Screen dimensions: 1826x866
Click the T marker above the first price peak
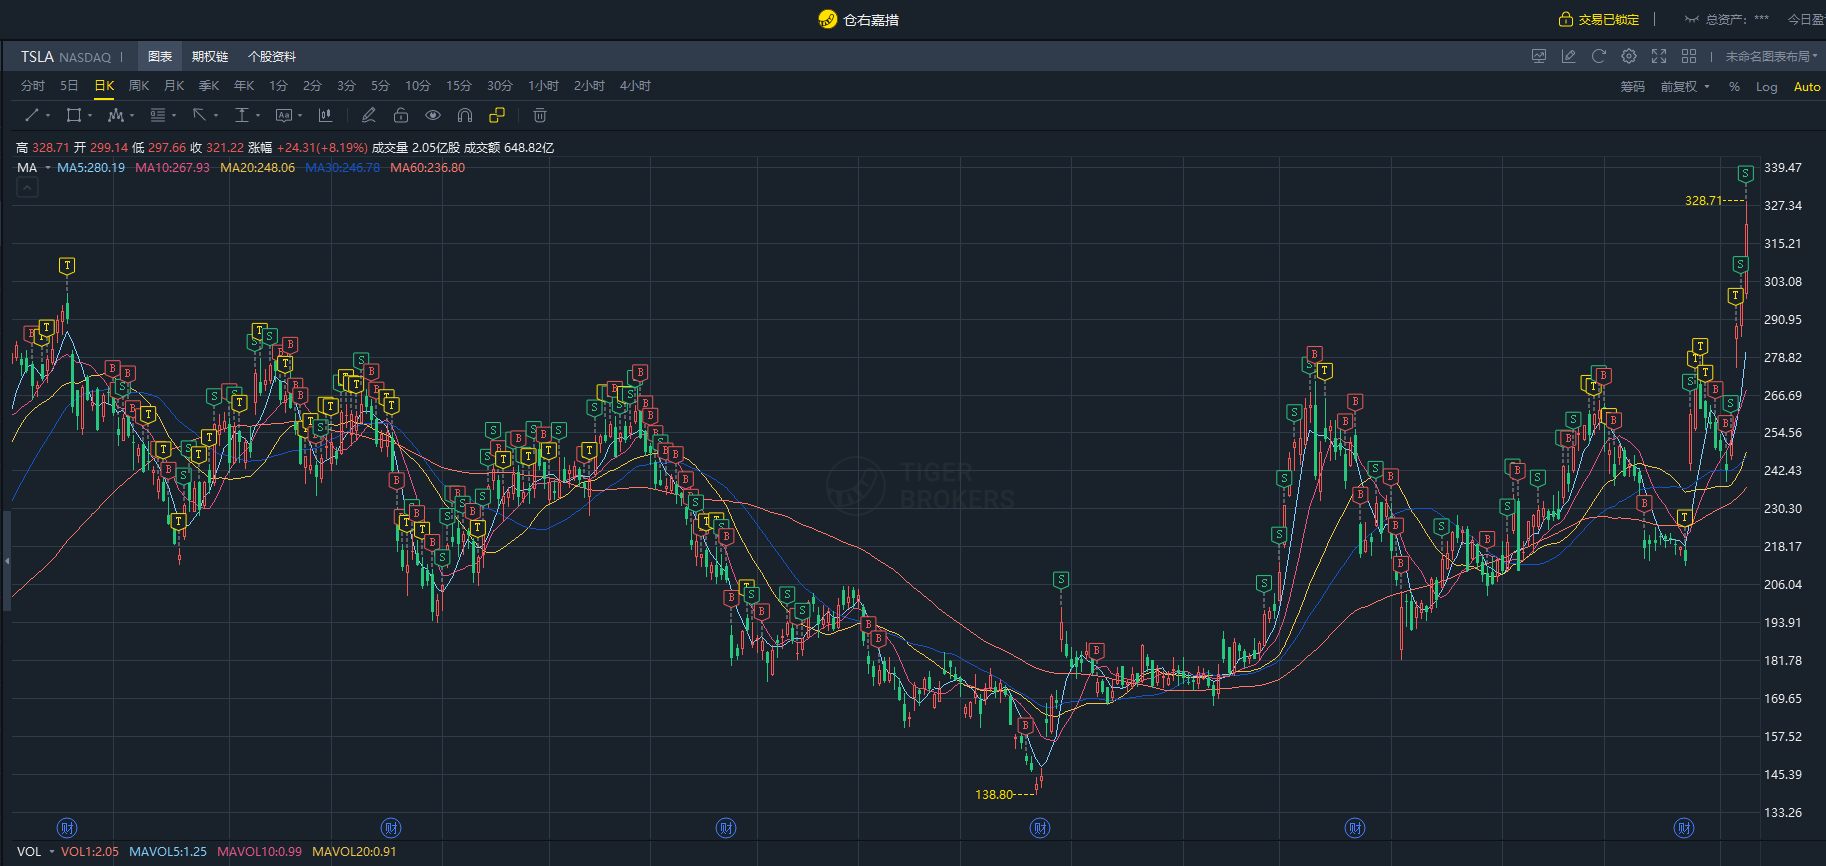click(x=67, y=266)
